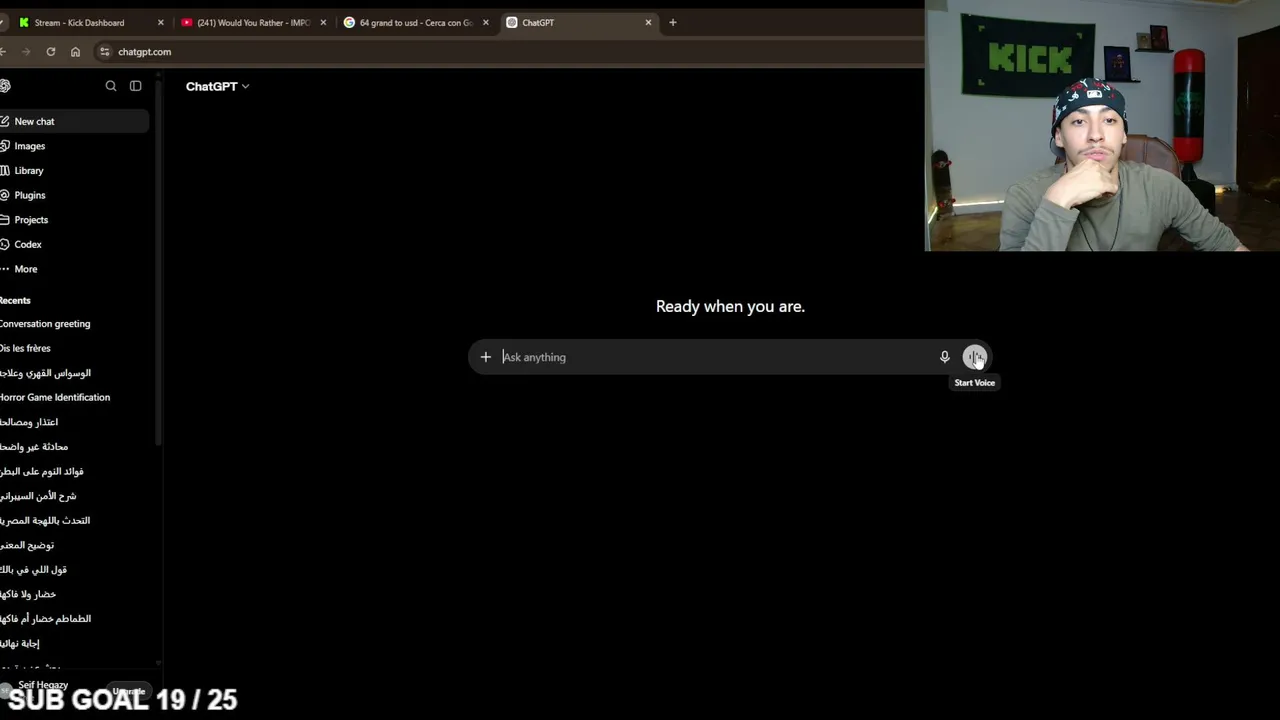Screen dimensions: 1280x720
Task: Click the Google favicon on the third tab
Action: (x=349, y=22)
